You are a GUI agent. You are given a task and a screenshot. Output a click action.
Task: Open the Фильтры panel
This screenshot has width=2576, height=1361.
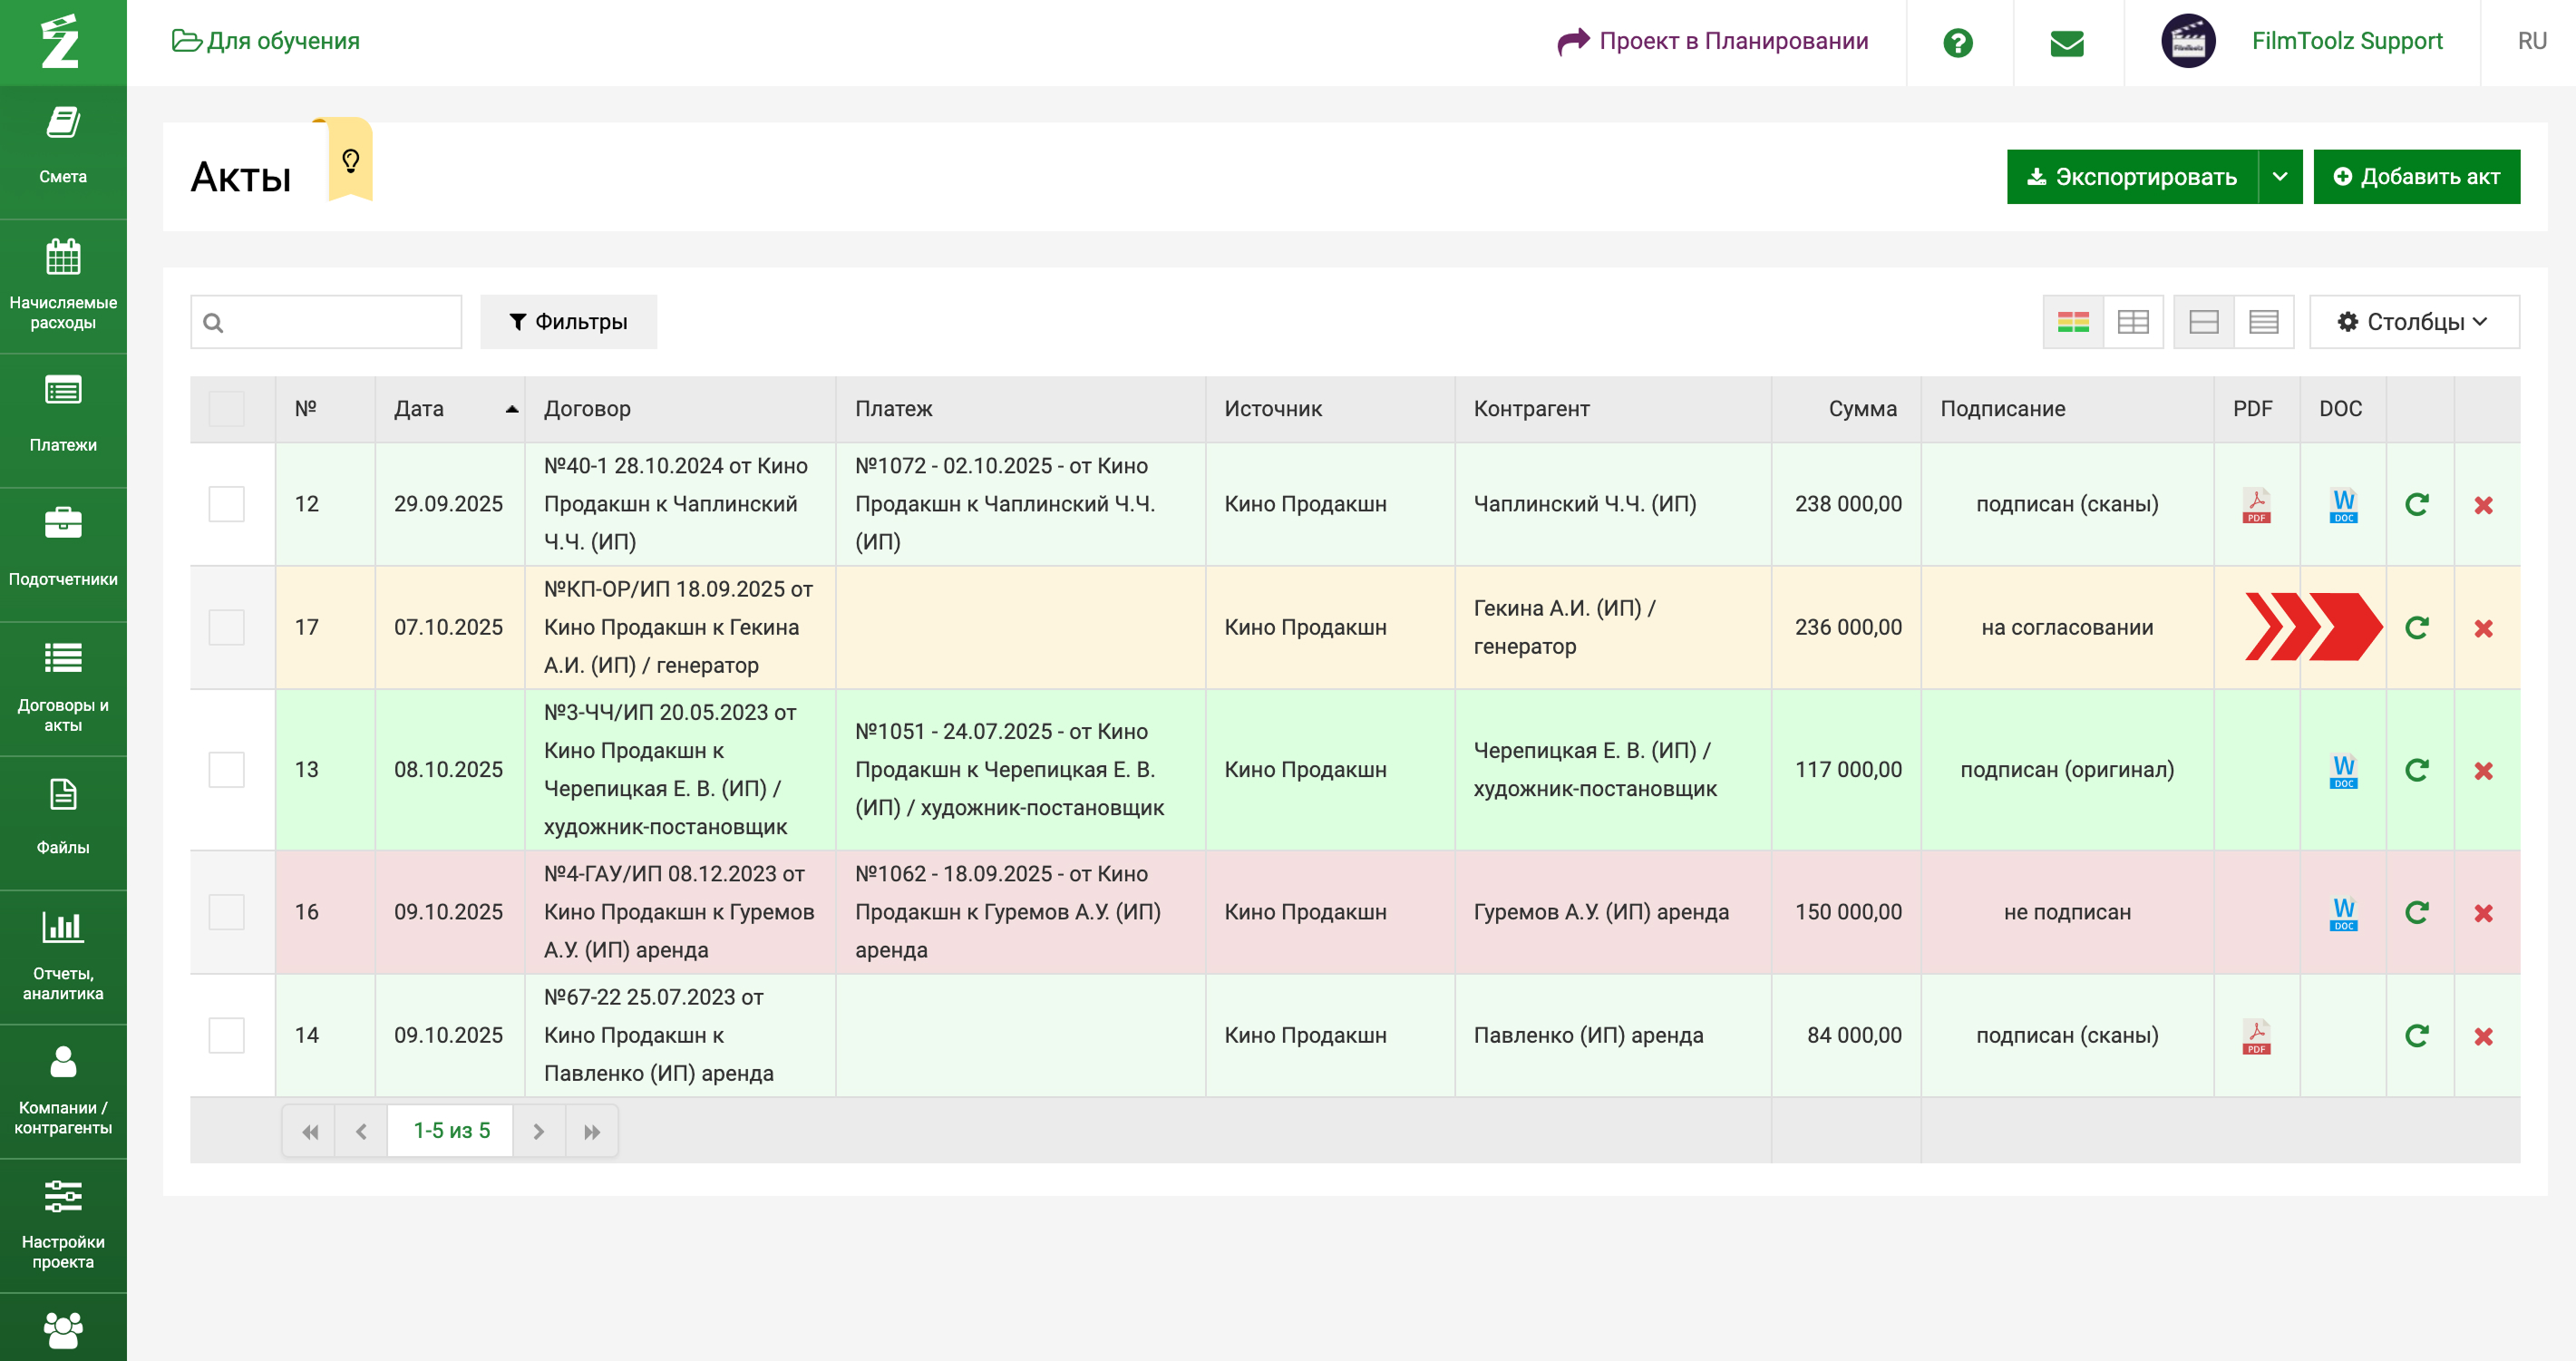coord(568,322)
